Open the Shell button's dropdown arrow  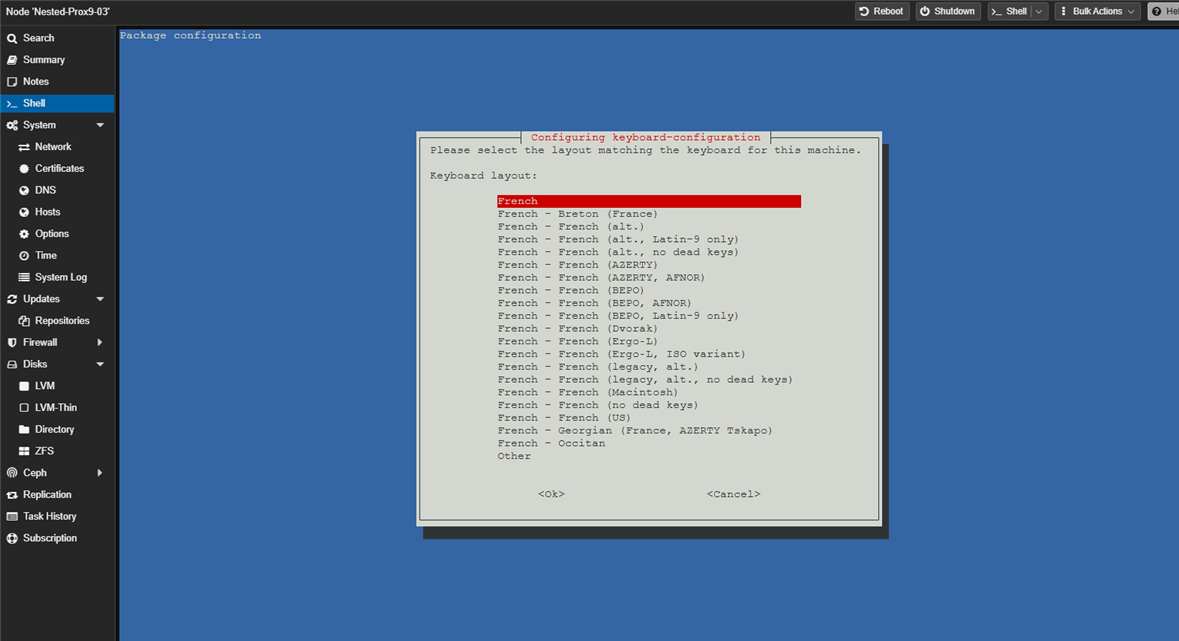pyautogui.click(x=1039, y=12)
